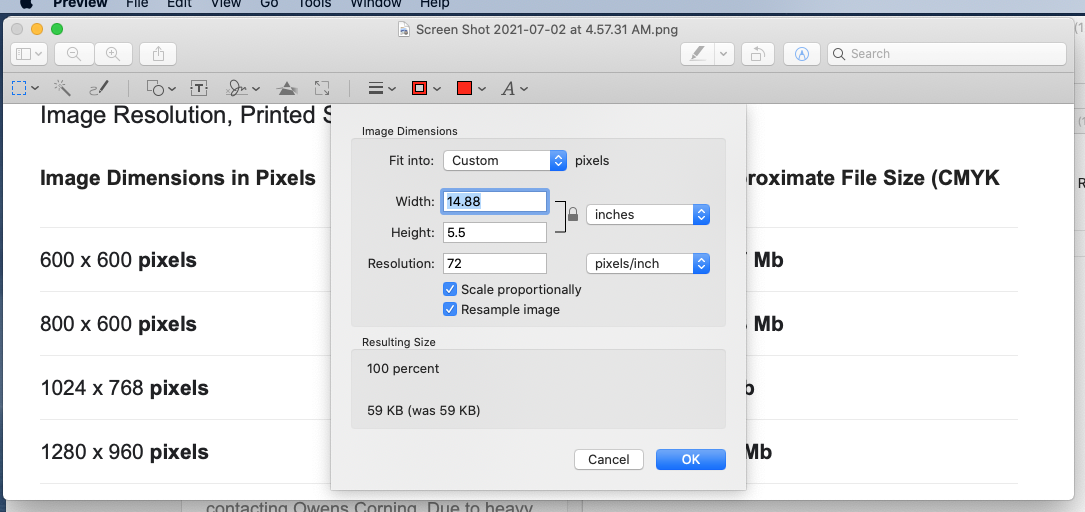Change the inches unit dropdown
The width and height of the screenshot is (1085, 512).
tap(647, 214)
